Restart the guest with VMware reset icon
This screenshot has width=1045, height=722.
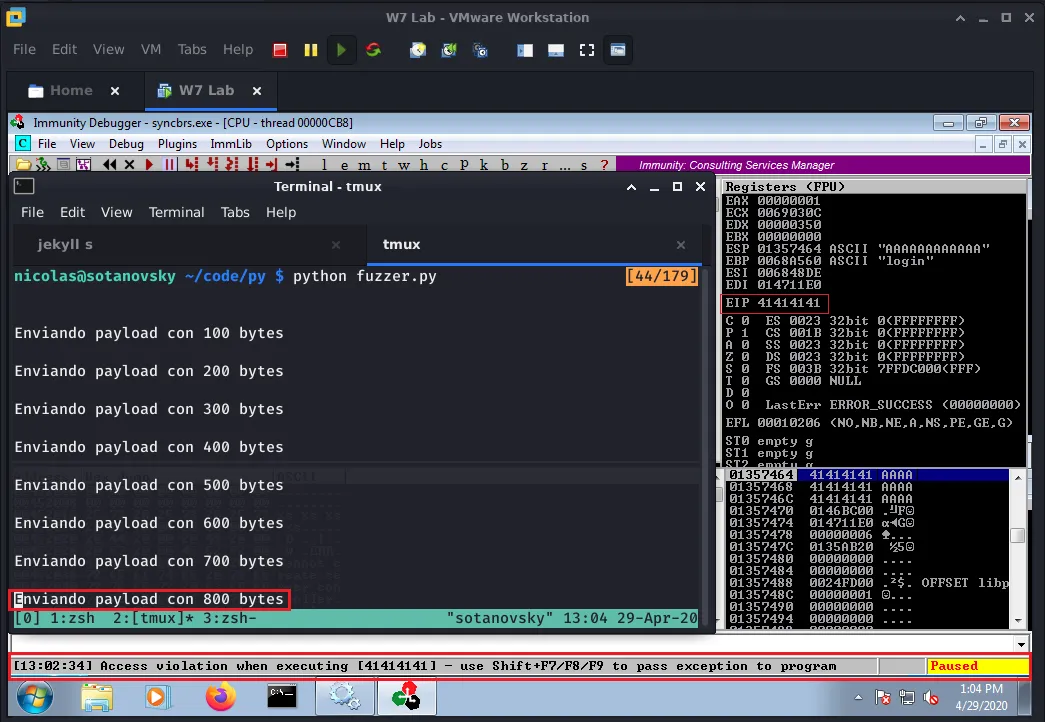click(x=373, y=50)
